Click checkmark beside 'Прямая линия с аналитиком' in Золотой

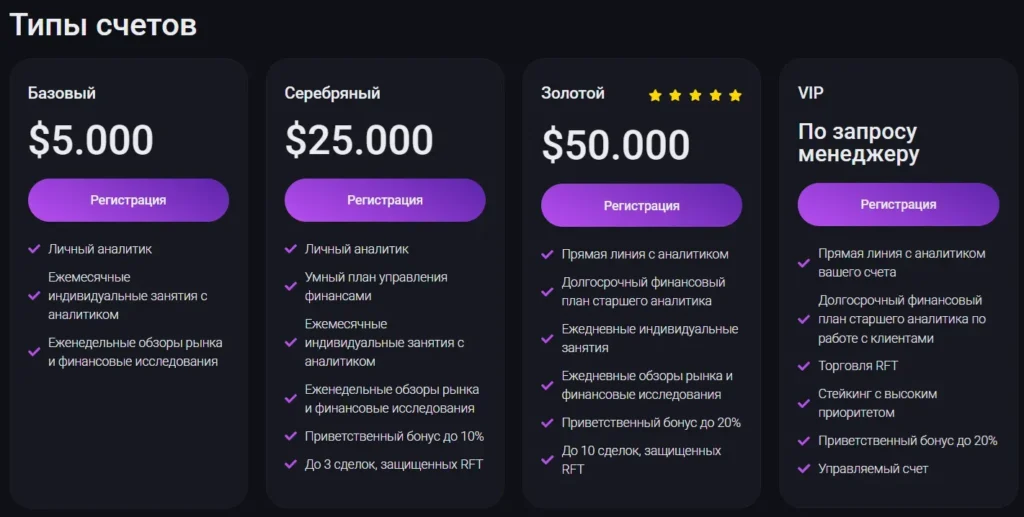pos(548,254)
